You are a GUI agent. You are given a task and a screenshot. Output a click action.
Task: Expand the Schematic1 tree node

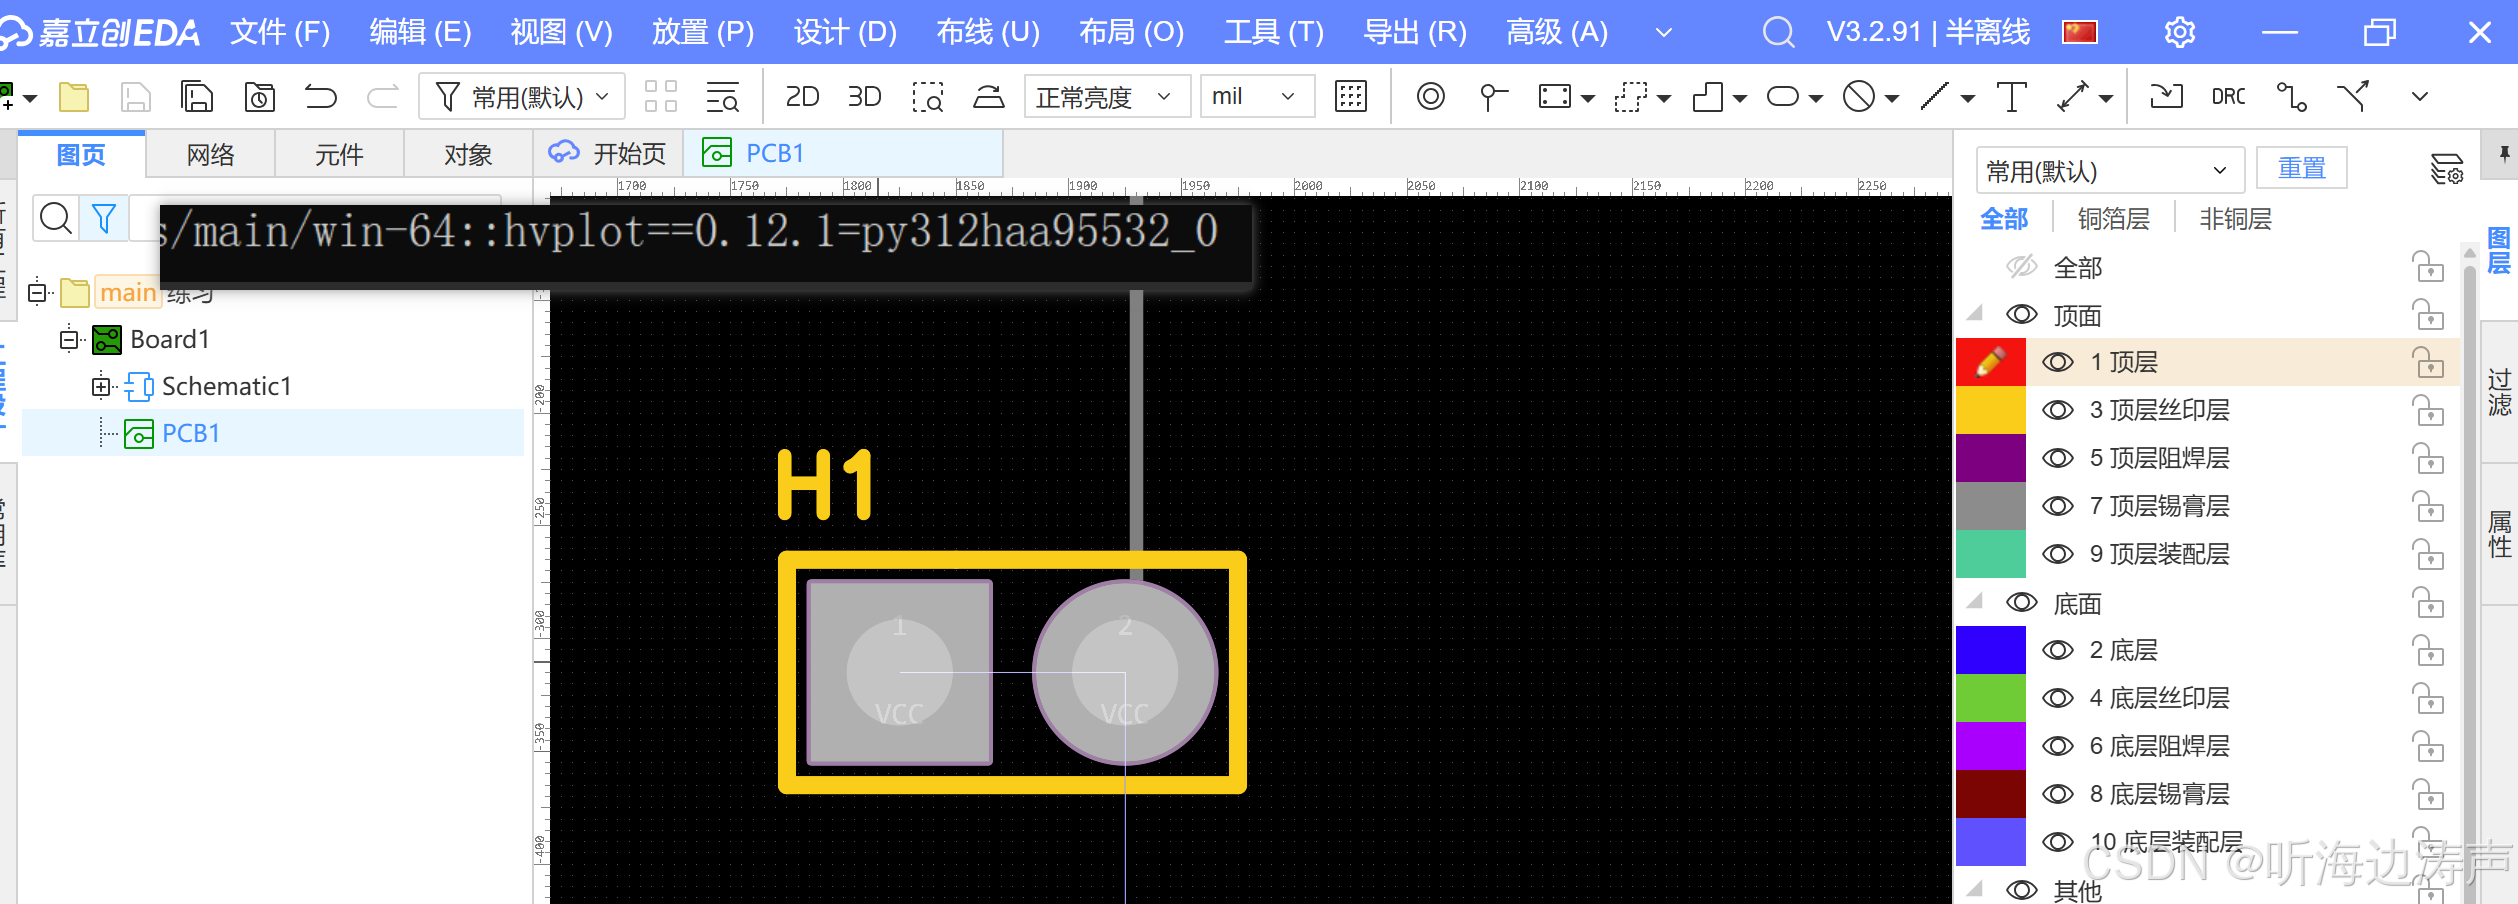(x=101, y=386)
